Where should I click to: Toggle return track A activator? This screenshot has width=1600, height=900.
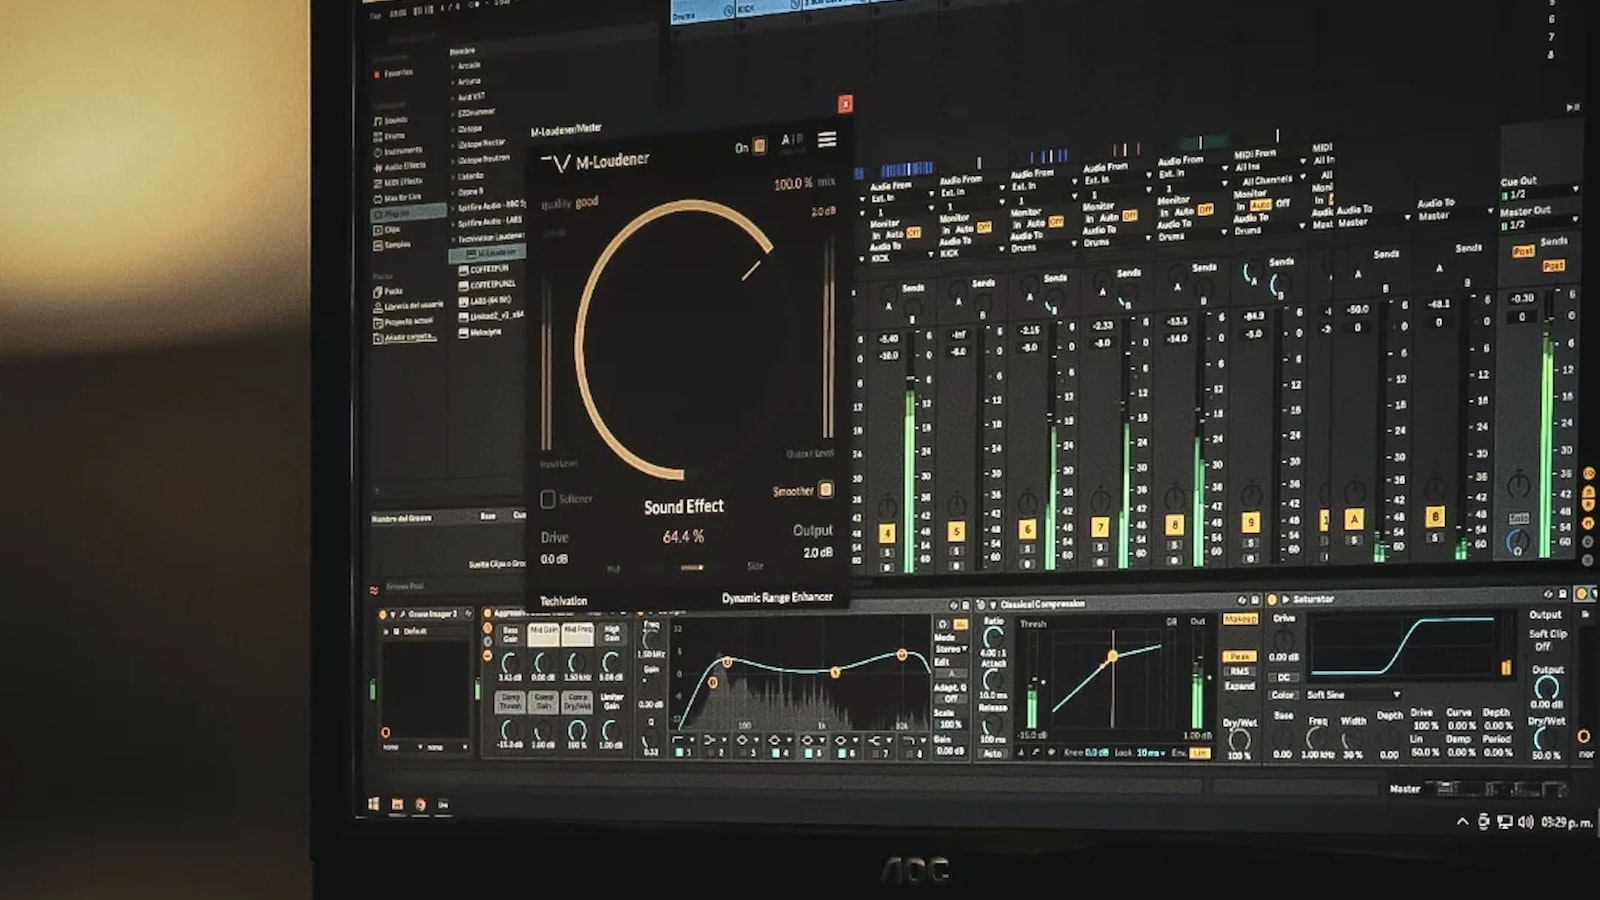(1354, 519)
